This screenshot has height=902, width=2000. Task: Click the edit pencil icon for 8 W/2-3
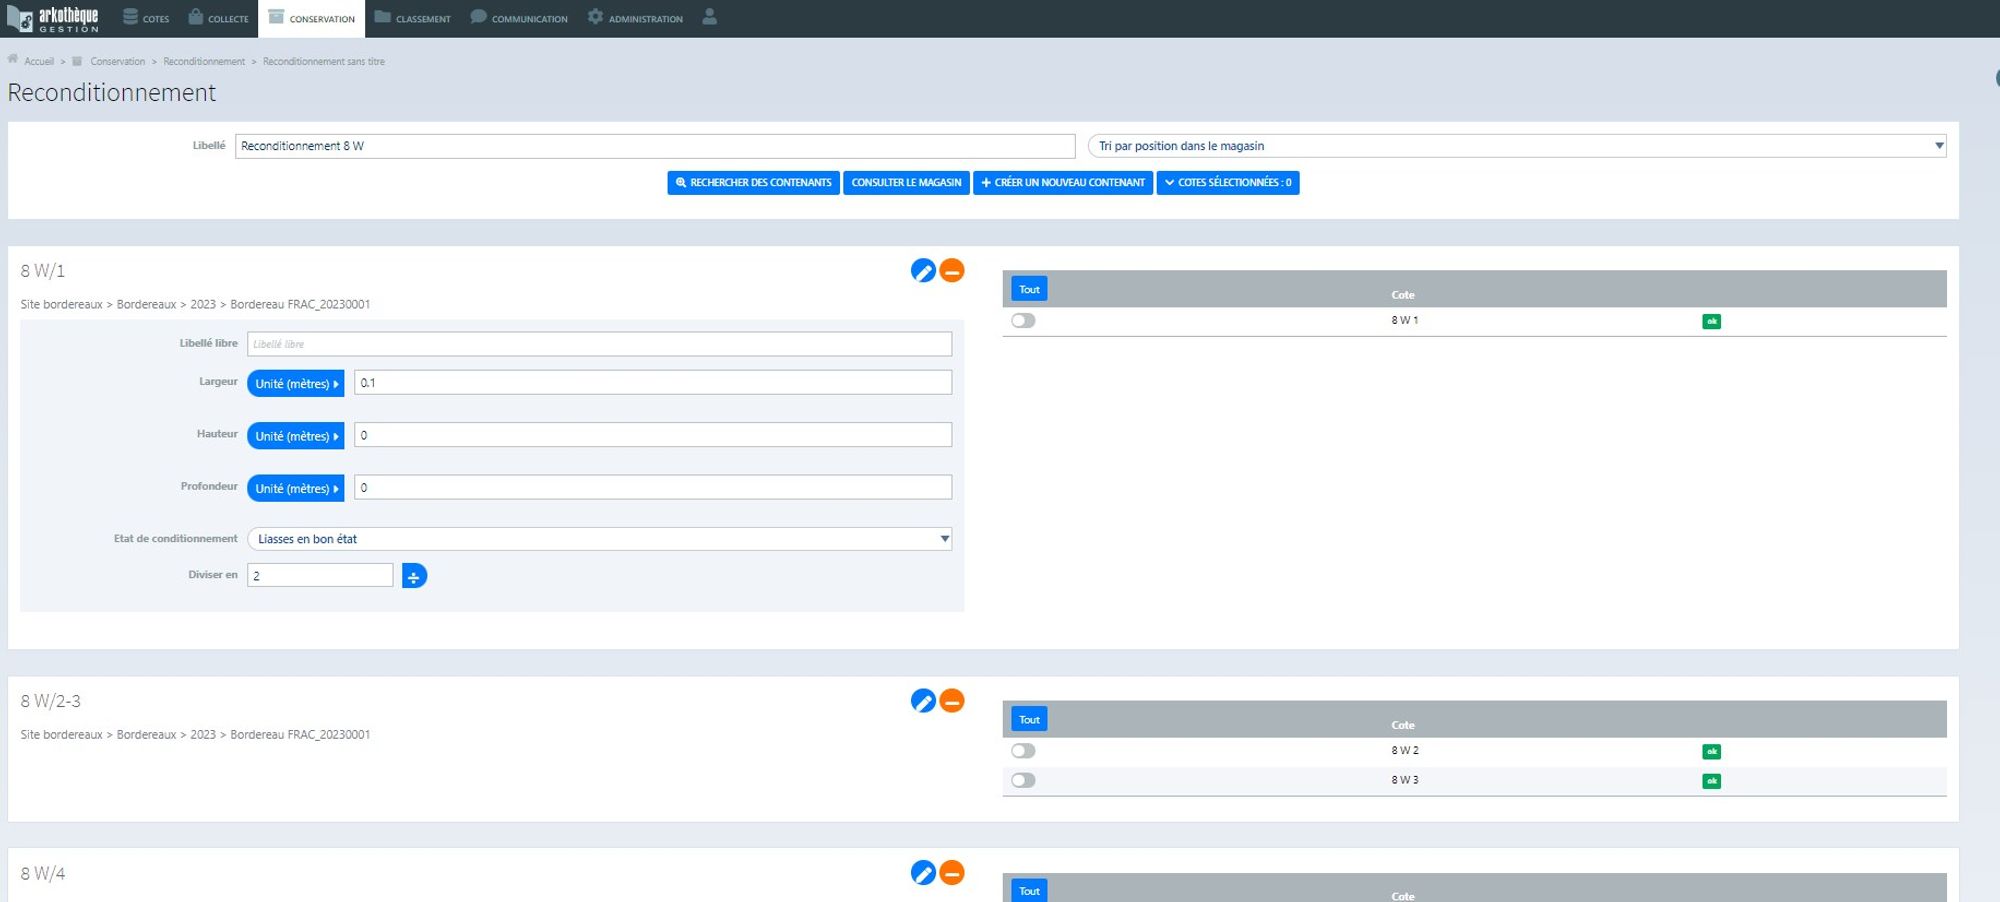(x=922, y=701)
